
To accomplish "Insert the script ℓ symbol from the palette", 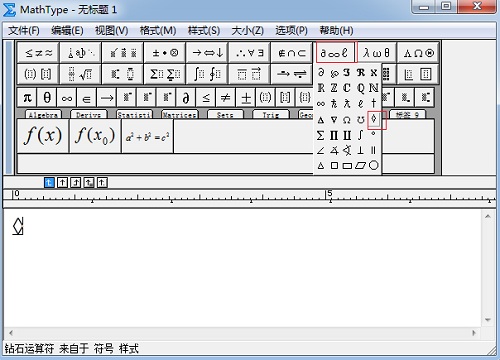I will (x=360, y=104).
